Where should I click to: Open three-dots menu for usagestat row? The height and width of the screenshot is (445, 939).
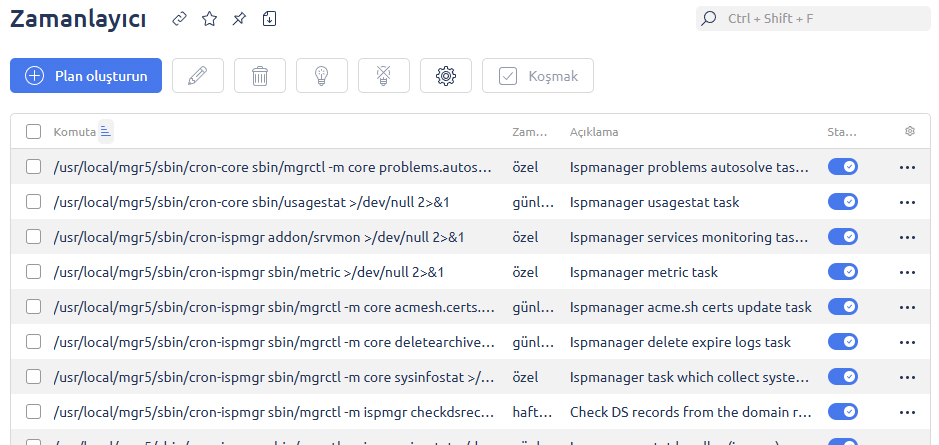pyautogui.click(x=907, y=202)
